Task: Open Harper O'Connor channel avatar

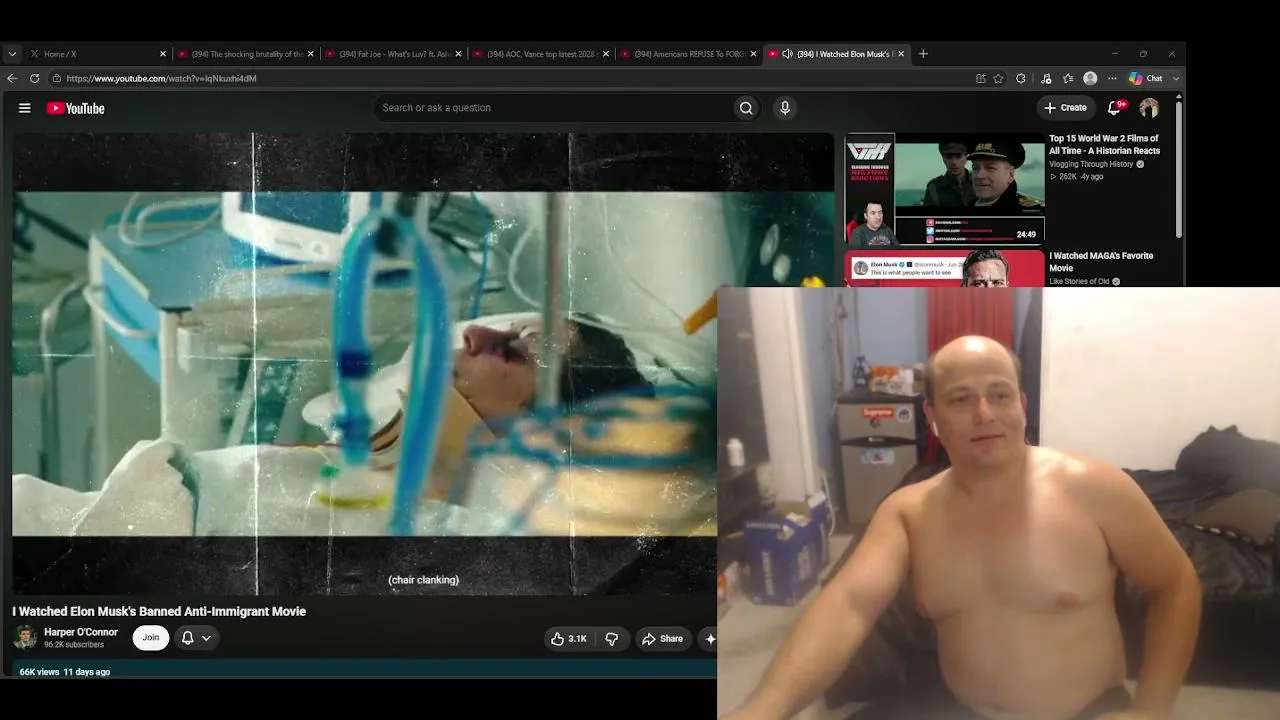Action: click(x=25, y=637)
